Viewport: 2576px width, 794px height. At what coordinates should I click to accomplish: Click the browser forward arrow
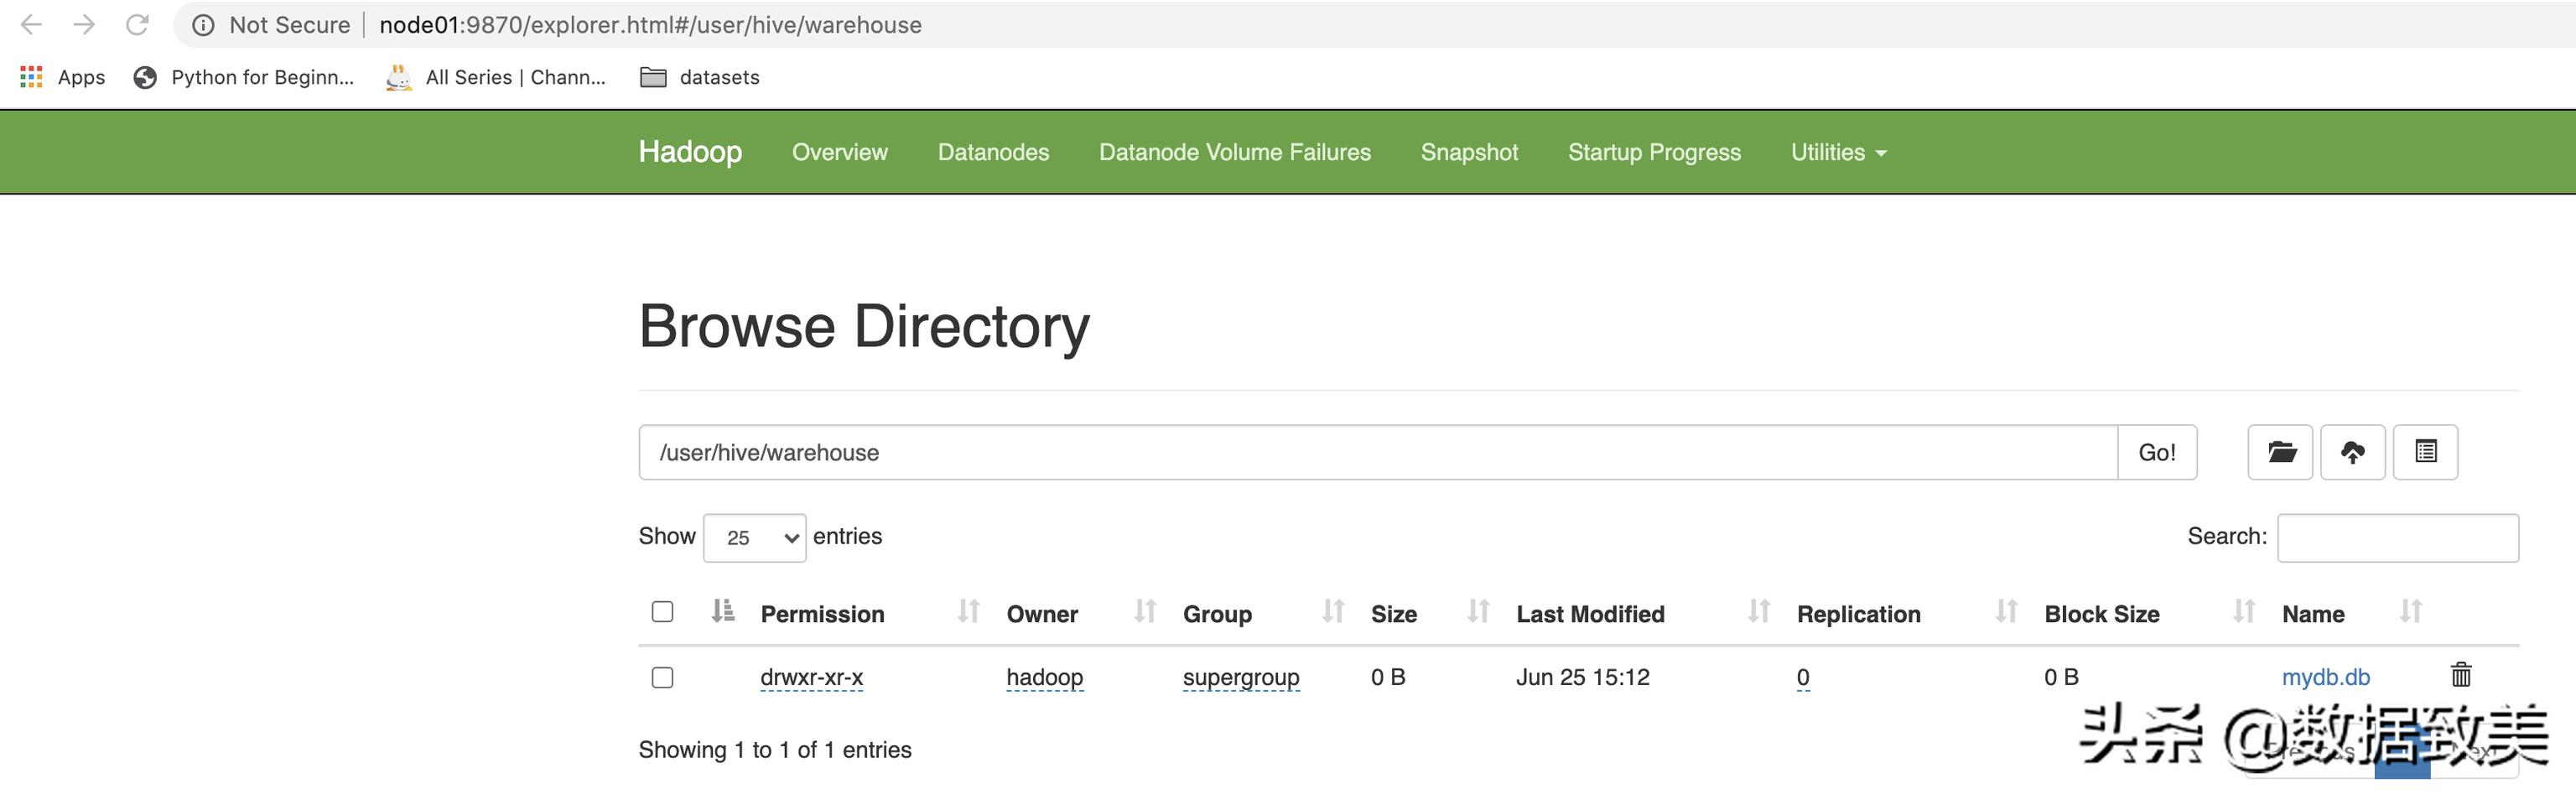pyautogui.click(x=84, y=24)
